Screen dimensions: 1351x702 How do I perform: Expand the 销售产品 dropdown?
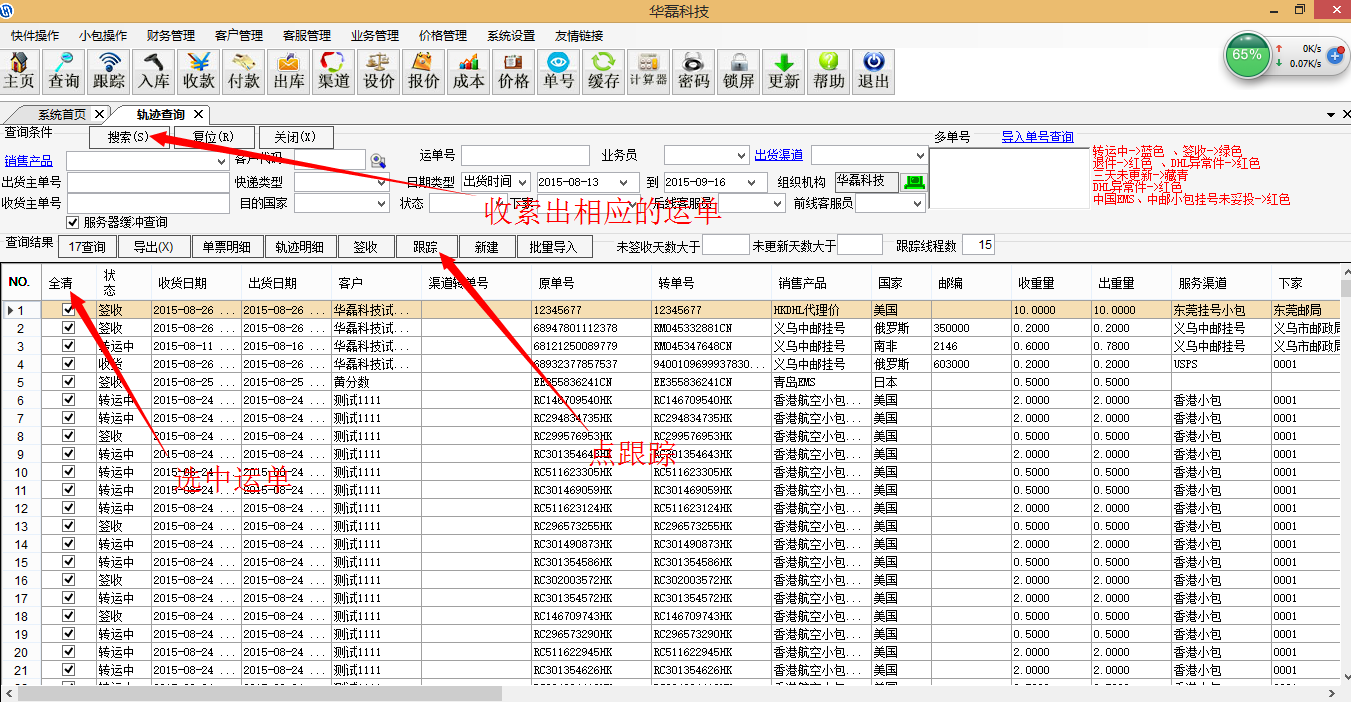222,161
